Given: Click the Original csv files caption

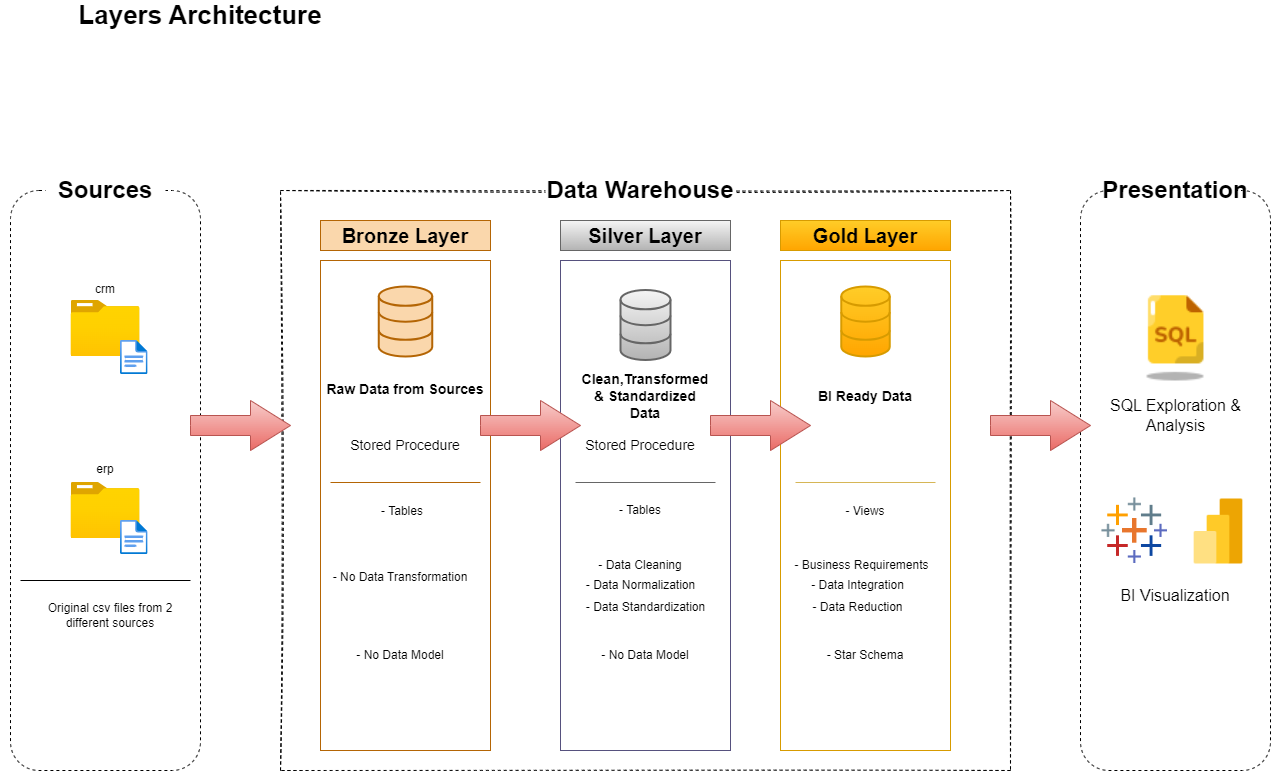Looking at the screenshot, I should click(110, 615).
